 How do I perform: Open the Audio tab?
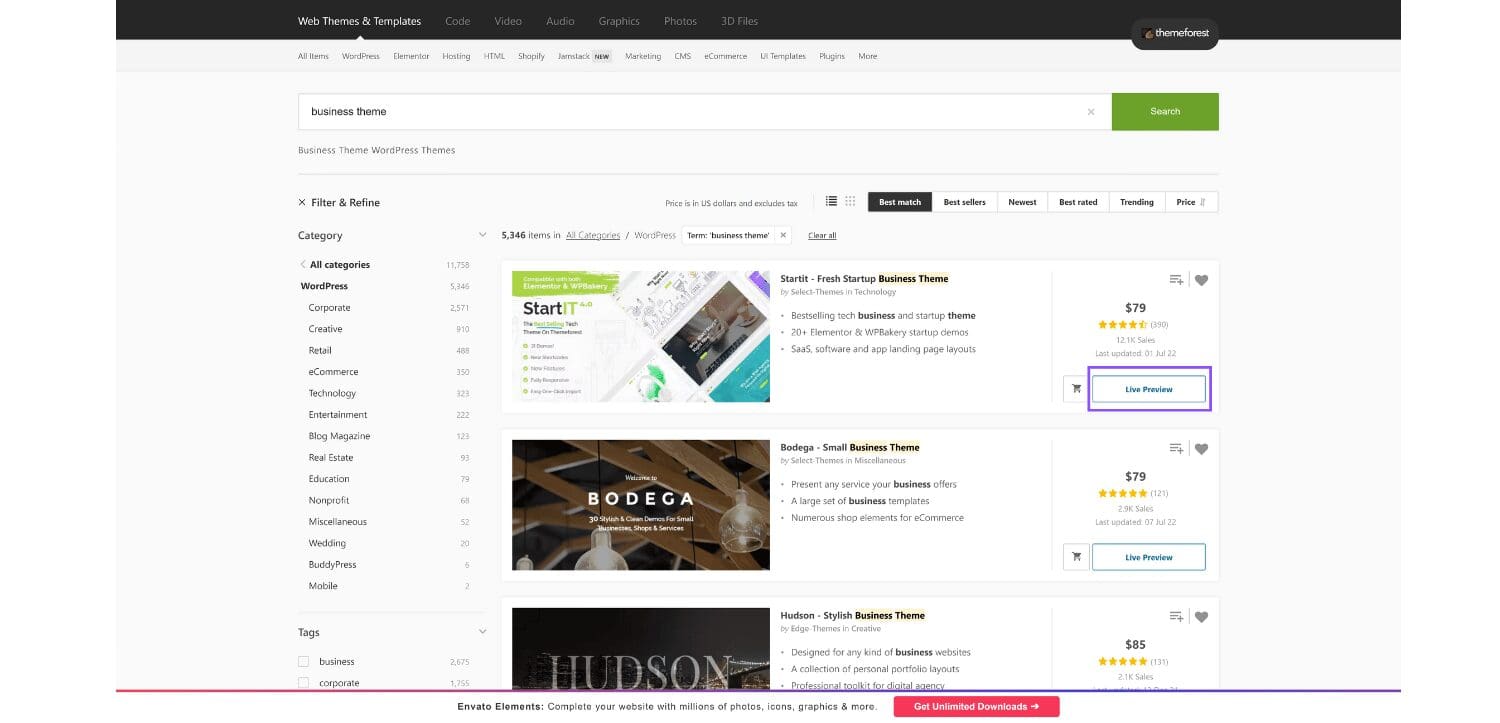tap(560, 21)
